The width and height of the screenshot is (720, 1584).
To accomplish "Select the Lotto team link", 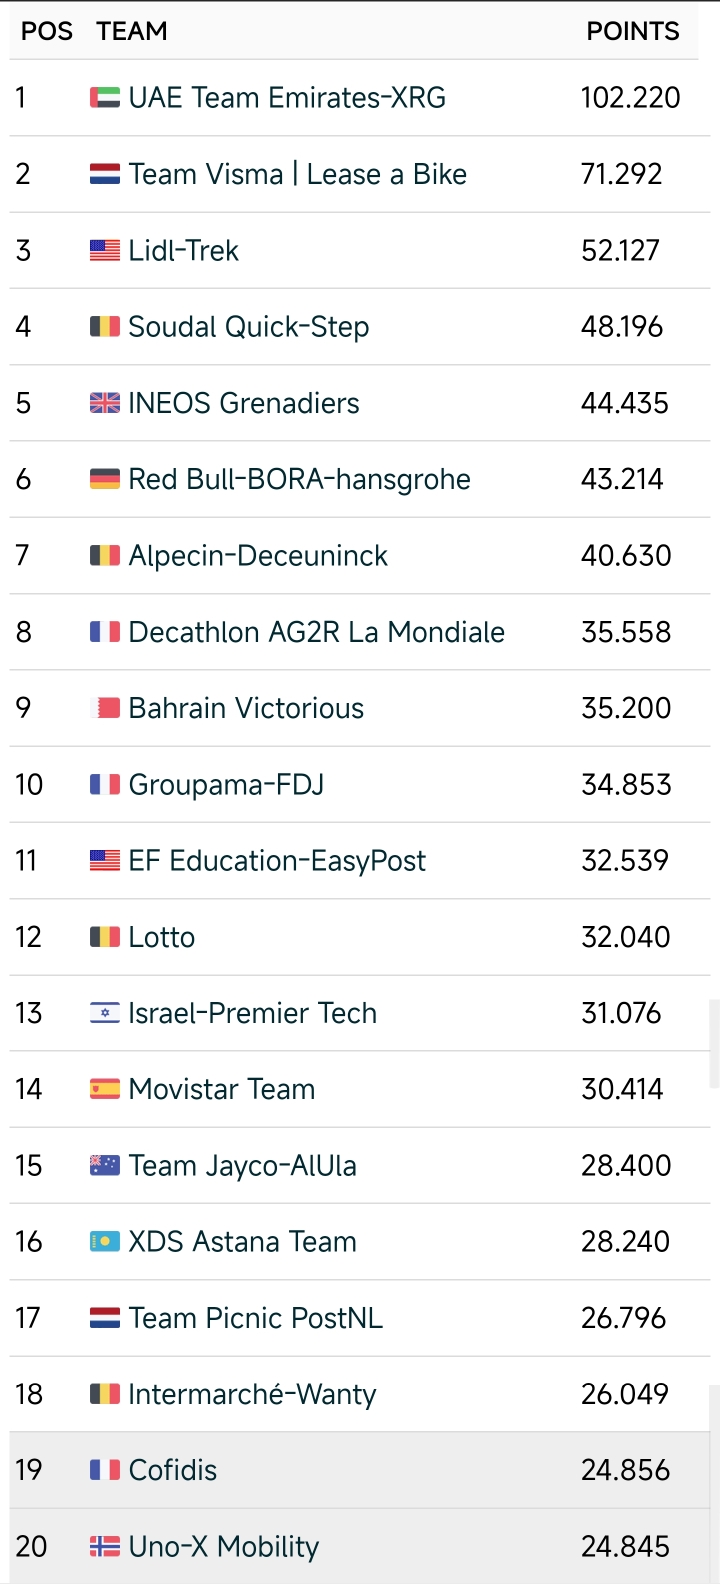I will pos(162,937).
